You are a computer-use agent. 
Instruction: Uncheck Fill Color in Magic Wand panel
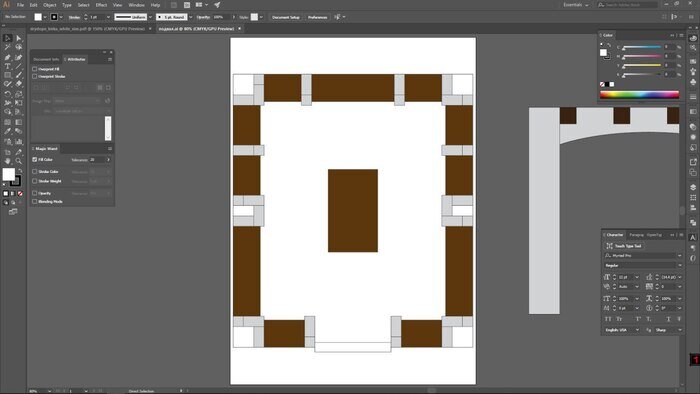[x=35, y=159]
